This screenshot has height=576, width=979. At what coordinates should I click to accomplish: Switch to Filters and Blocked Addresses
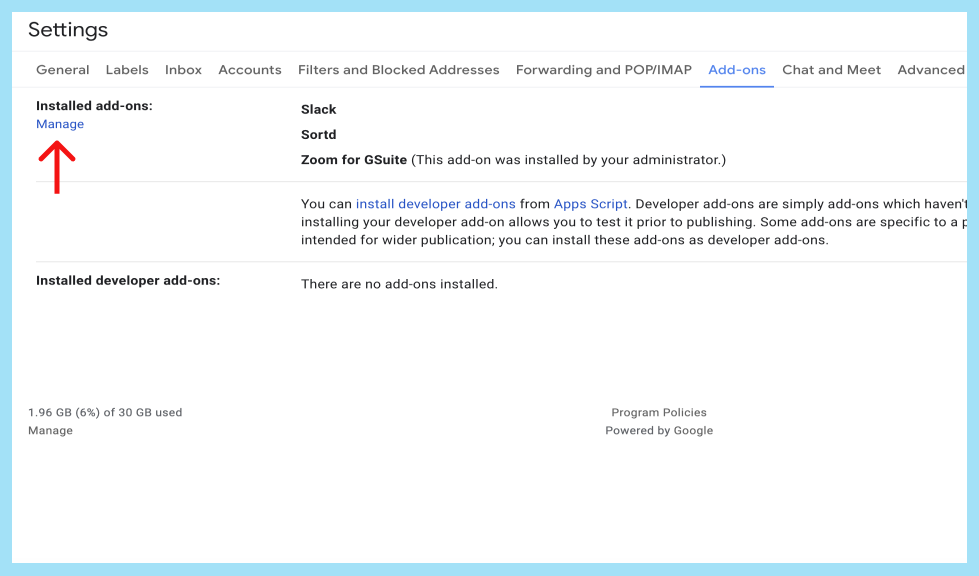tap(398, 70)
